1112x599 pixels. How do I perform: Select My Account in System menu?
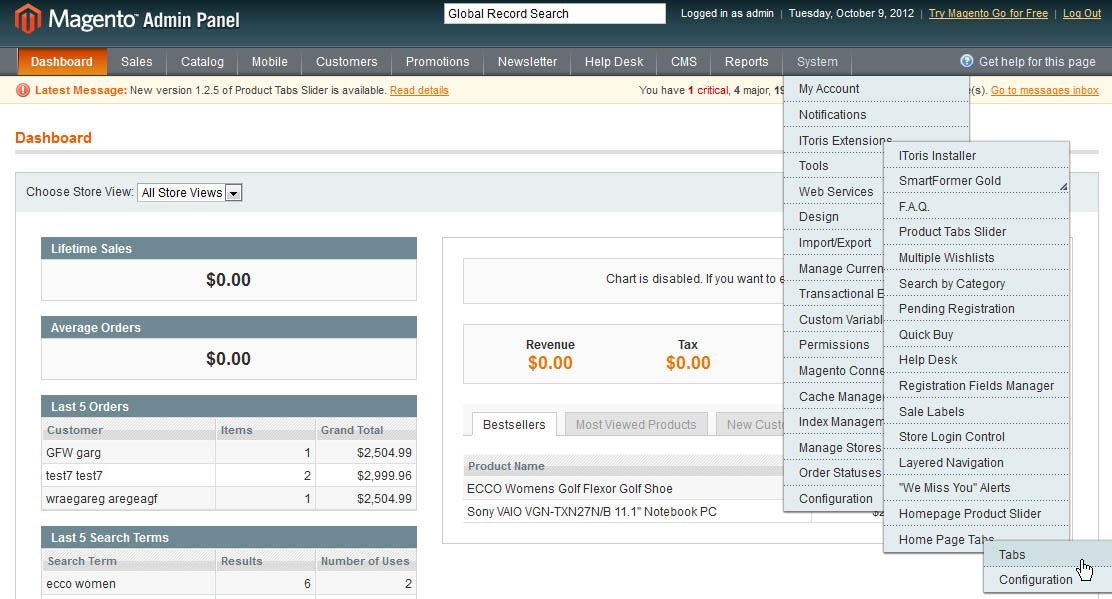coord(876,89)
